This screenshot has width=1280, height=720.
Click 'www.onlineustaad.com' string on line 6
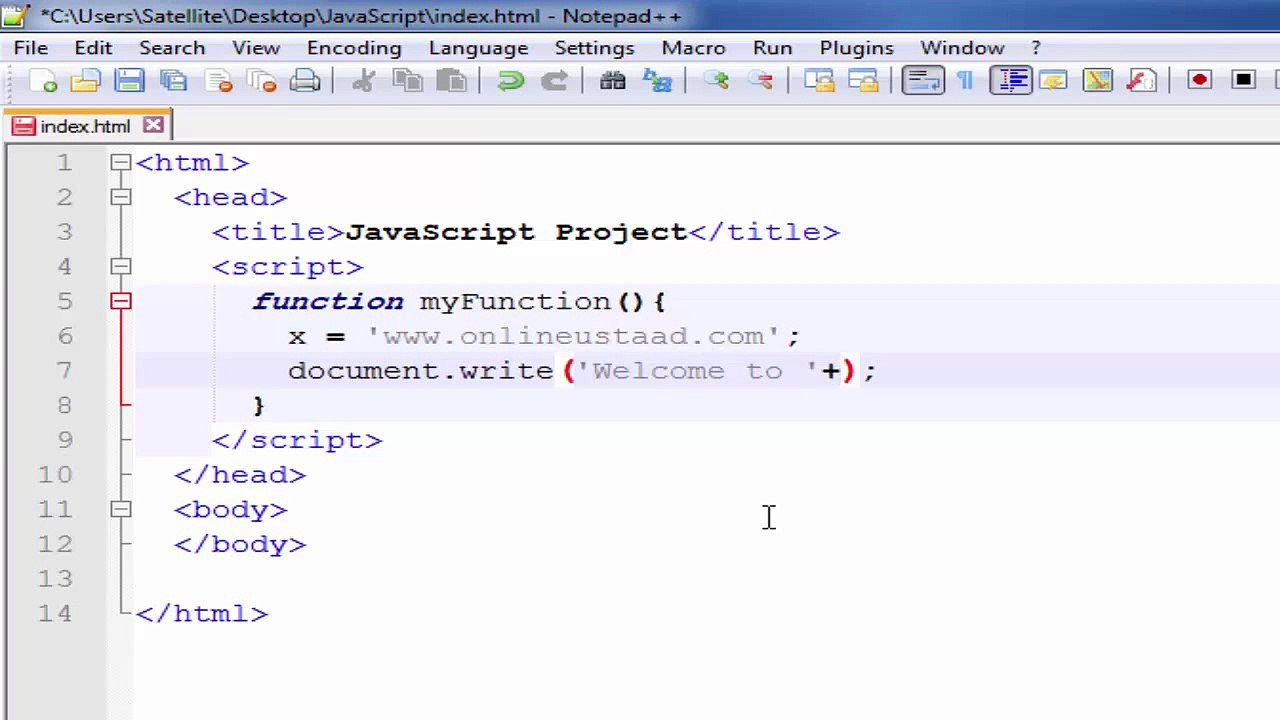click(x=573, y=337)
